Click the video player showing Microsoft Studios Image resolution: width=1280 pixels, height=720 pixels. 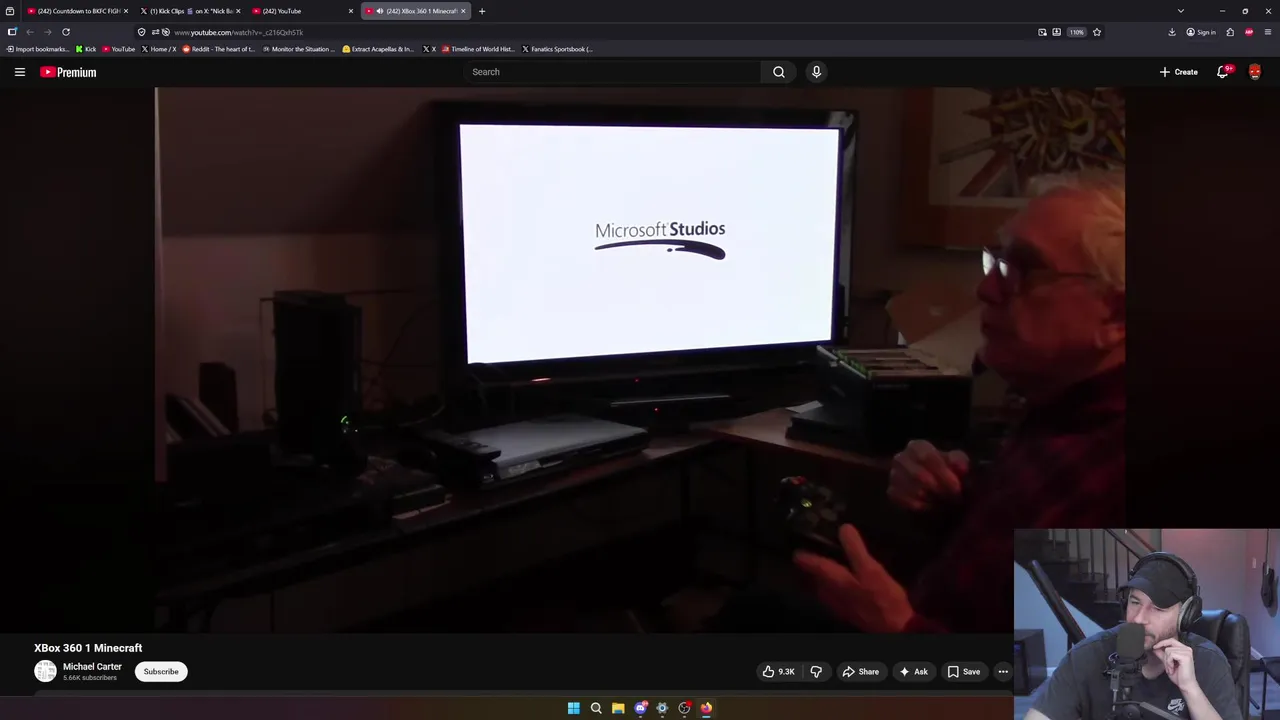point(640,360)
